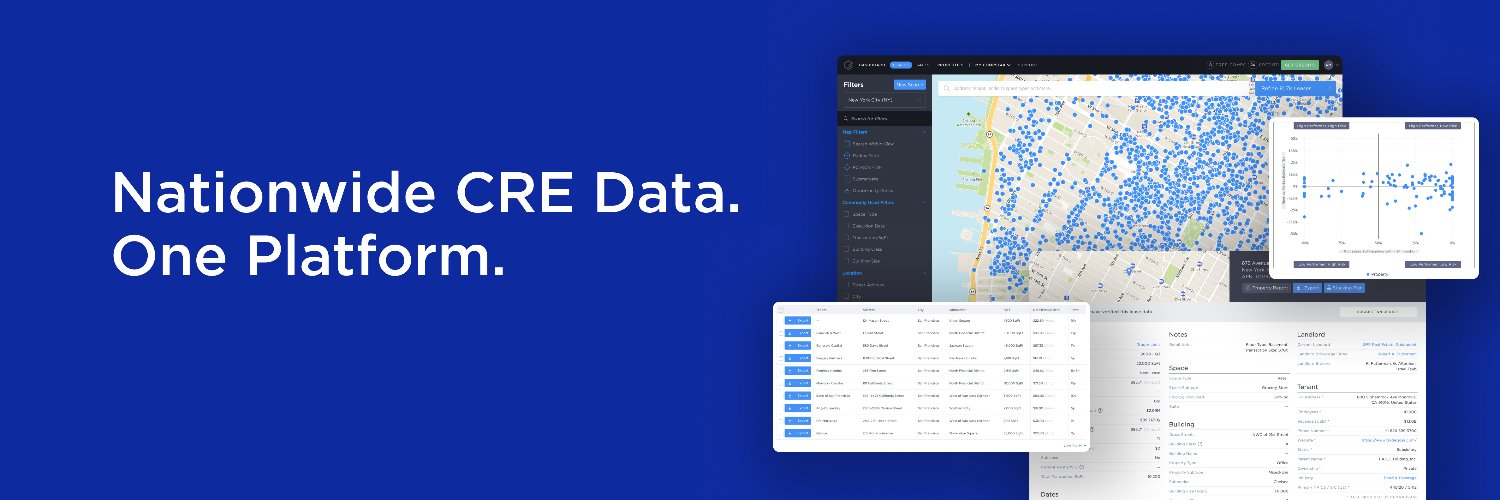The width and height of the screenshot is (1500, 500).
Task: Click the Property Report button below the map
Action: point(1266,288)
